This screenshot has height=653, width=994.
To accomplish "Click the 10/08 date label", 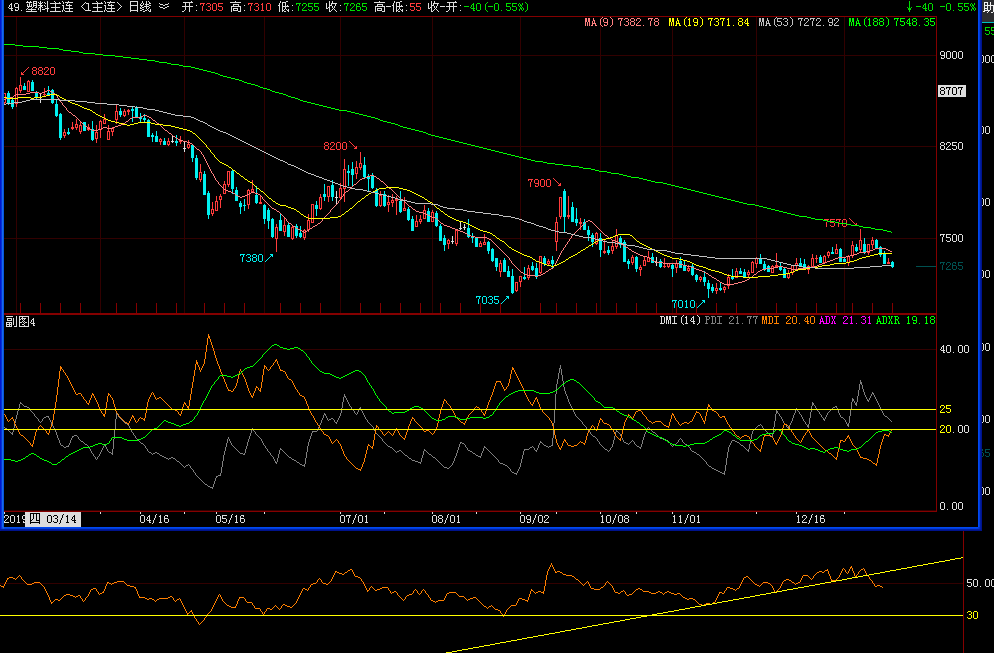I will click(x=614, y=519).
